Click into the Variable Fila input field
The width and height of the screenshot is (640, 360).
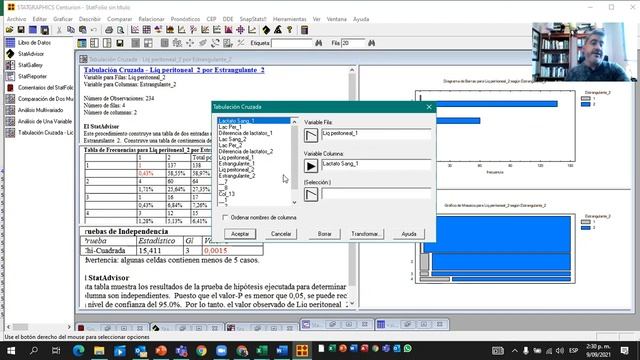[x=376, y=134]
